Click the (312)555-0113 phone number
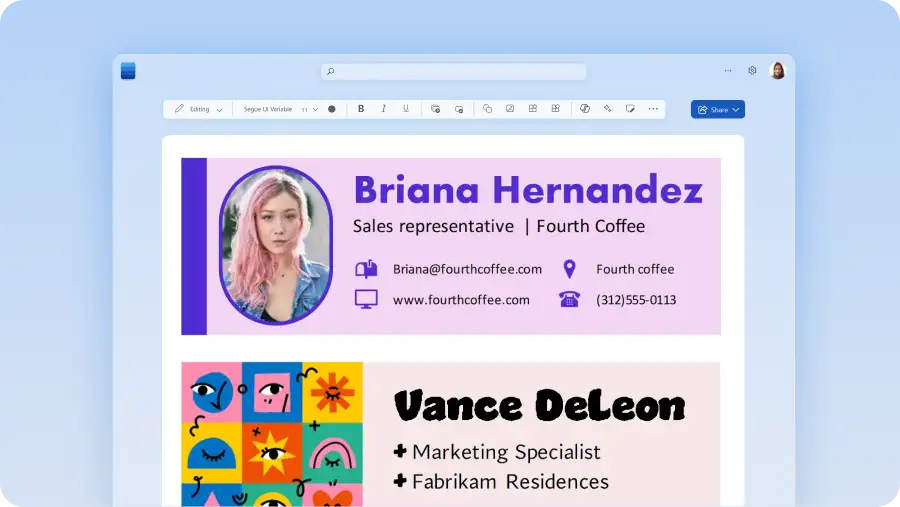The image size is (900, 507). point(636,300)
